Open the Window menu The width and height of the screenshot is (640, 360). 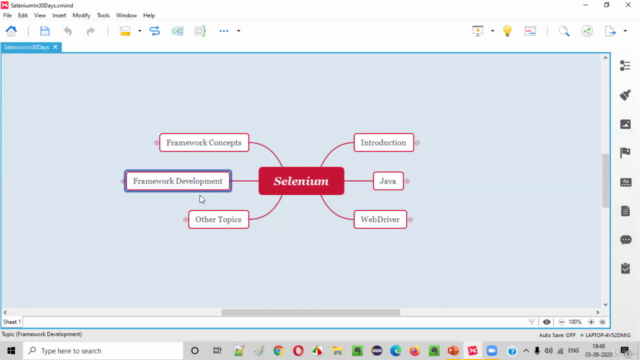point(126,16)
